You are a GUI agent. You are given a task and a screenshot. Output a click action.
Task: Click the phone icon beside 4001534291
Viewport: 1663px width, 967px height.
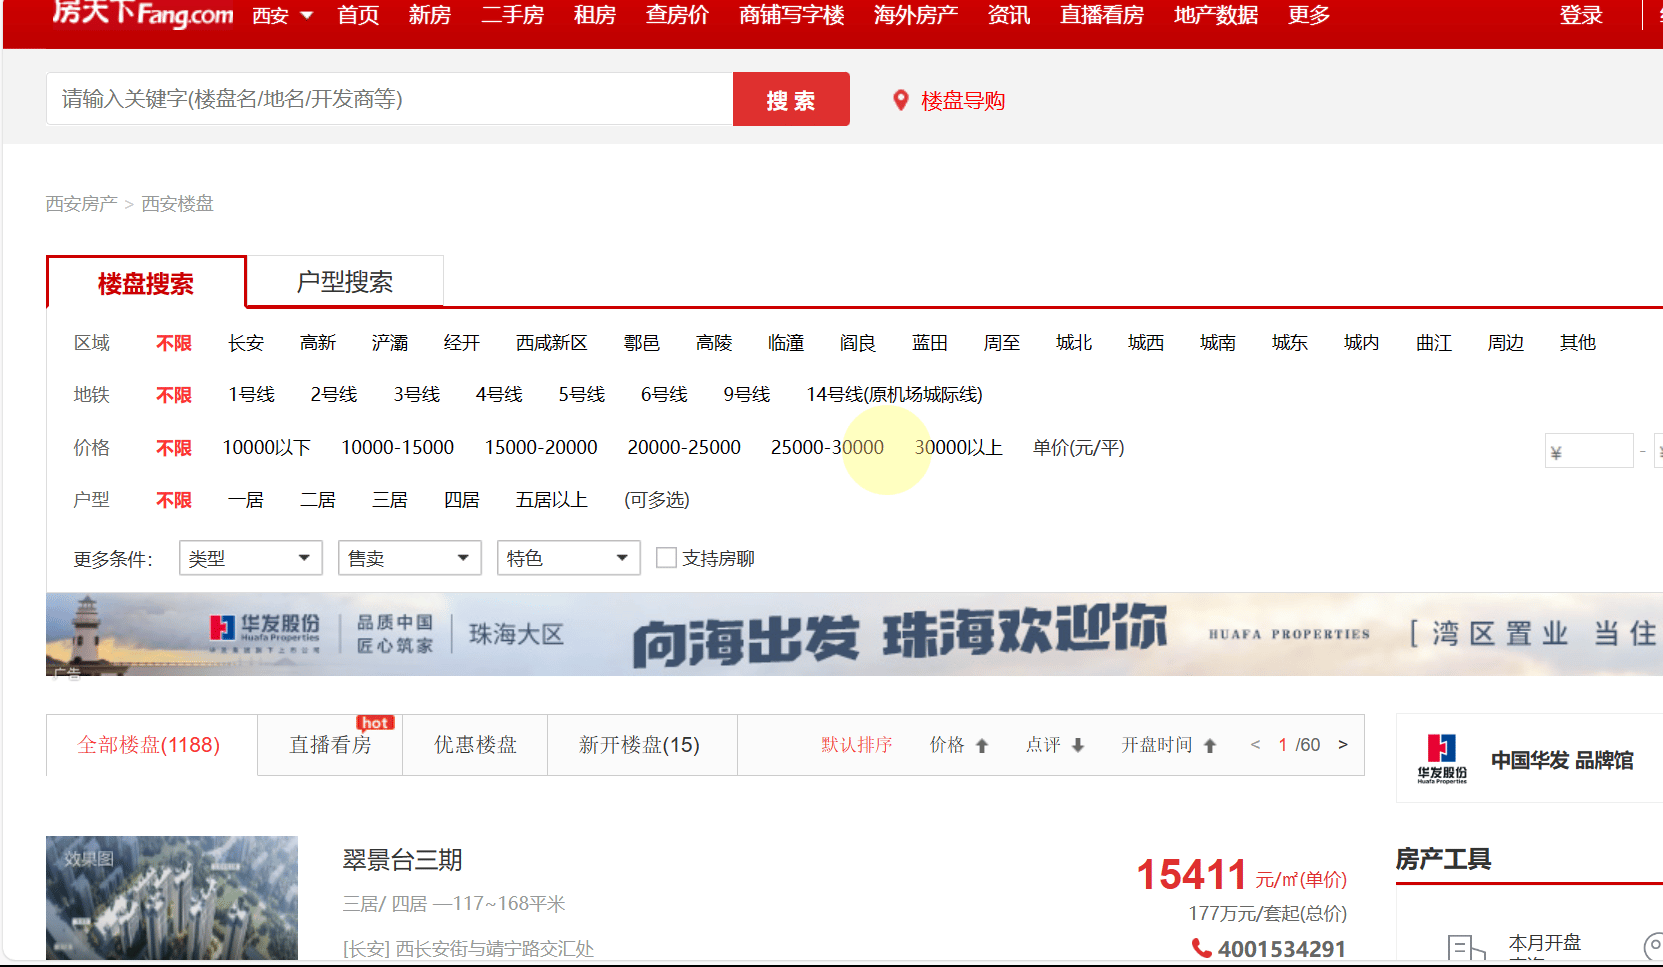pyautogui.click(x=1201, y=947)
